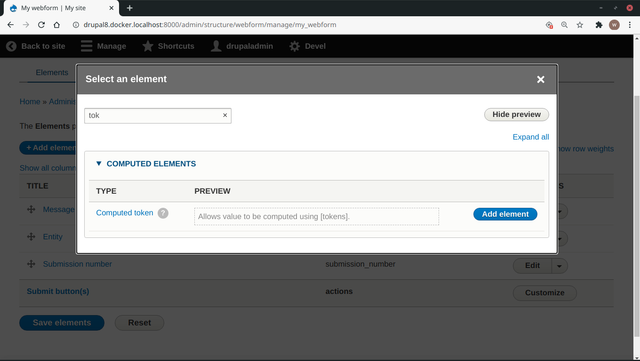Click the browser back arrow

pos(11,25)
